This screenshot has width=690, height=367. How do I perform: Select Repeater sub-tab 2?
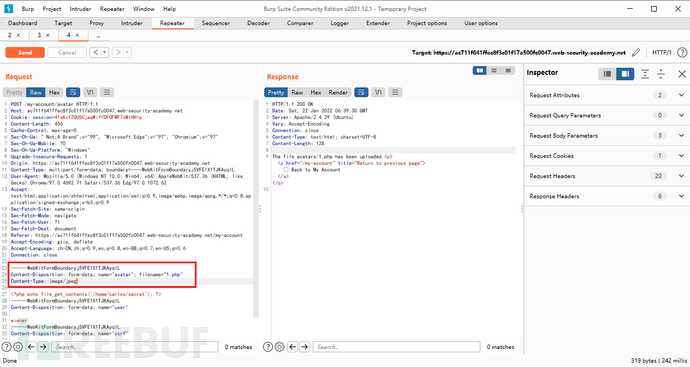click(x=10, y=35)
